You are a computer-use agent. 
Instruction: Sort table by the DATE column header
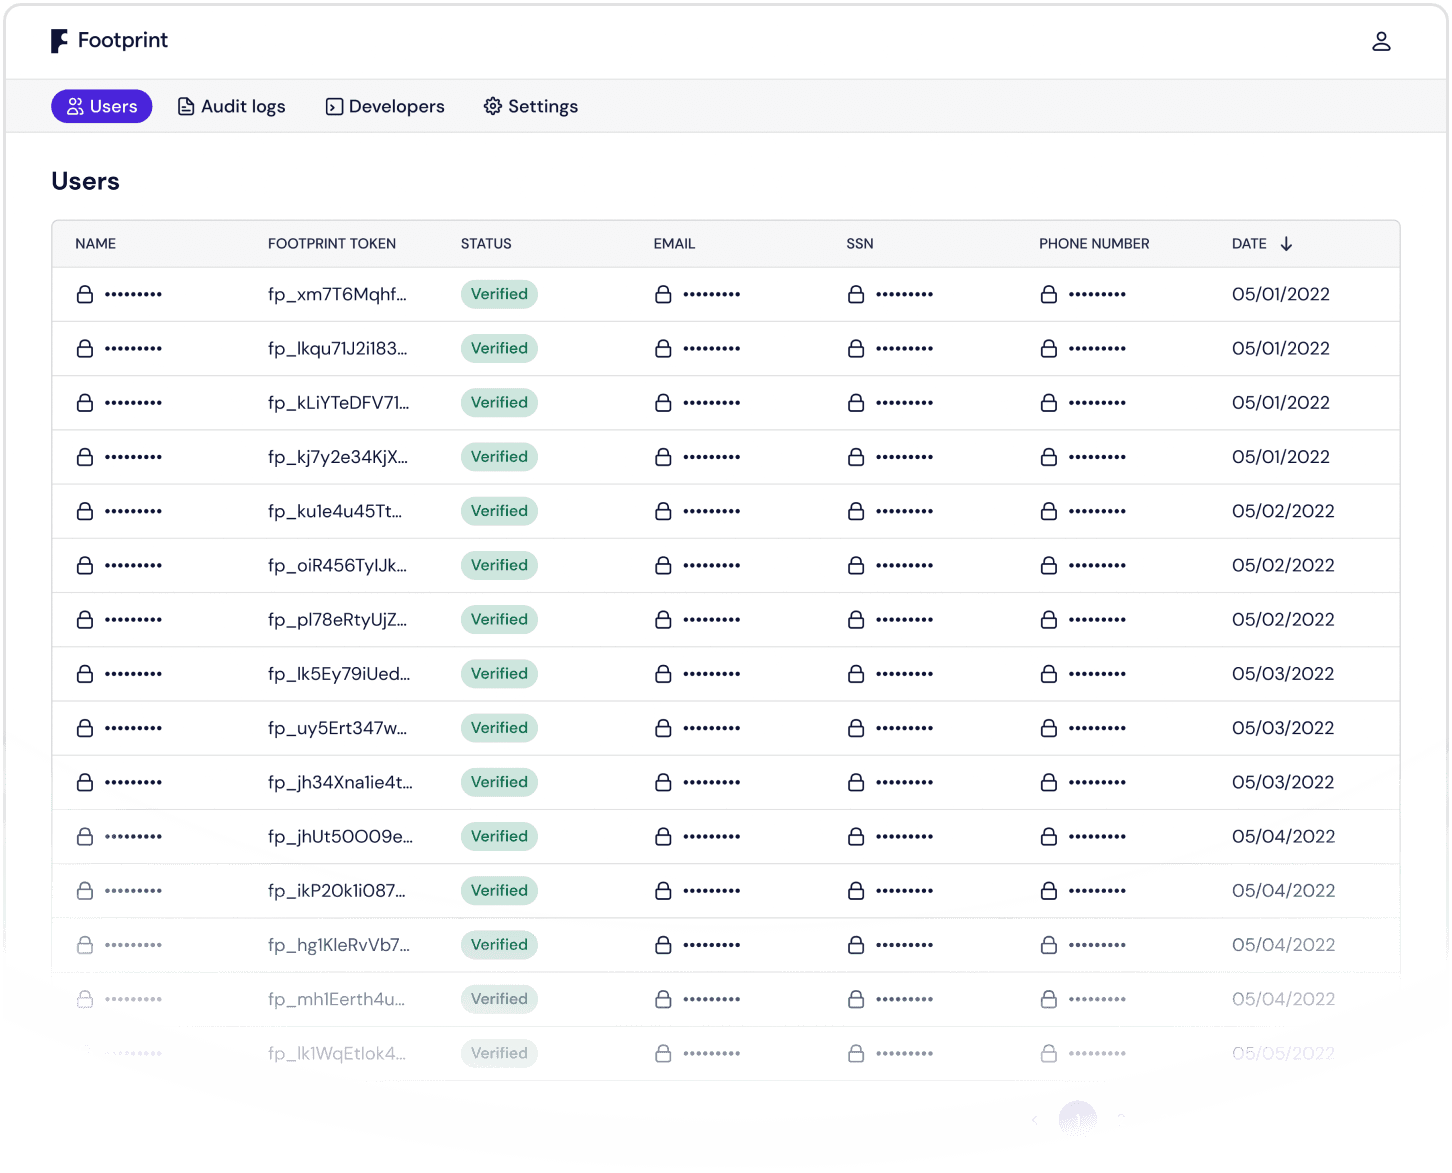pyautogui.click(x=1249, y=244)
